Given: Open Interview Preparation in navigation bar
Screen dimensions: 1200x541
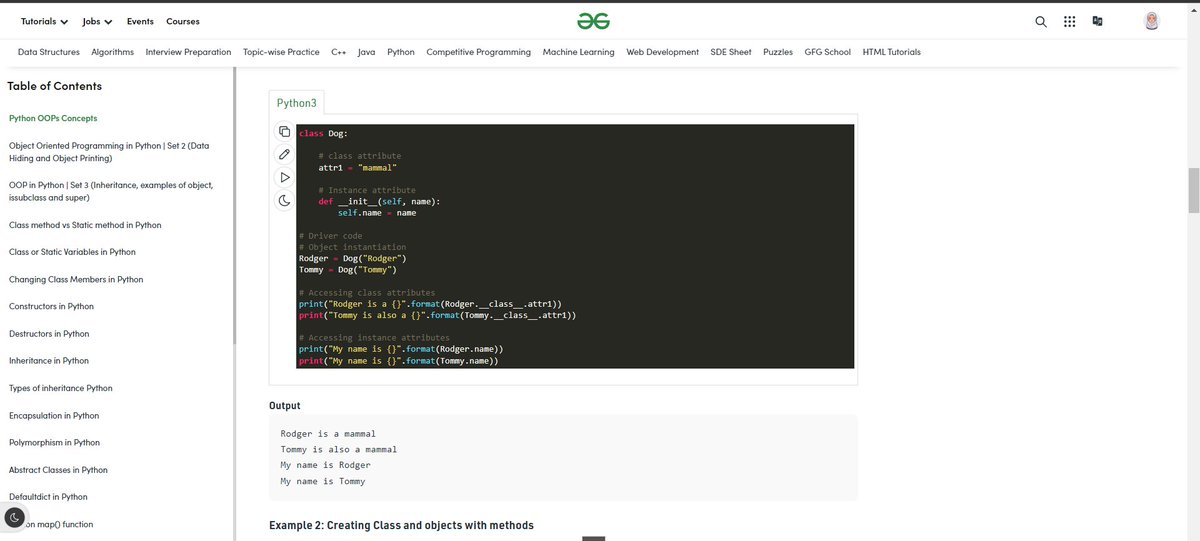Looking at the screenshot, I should 188,52.
